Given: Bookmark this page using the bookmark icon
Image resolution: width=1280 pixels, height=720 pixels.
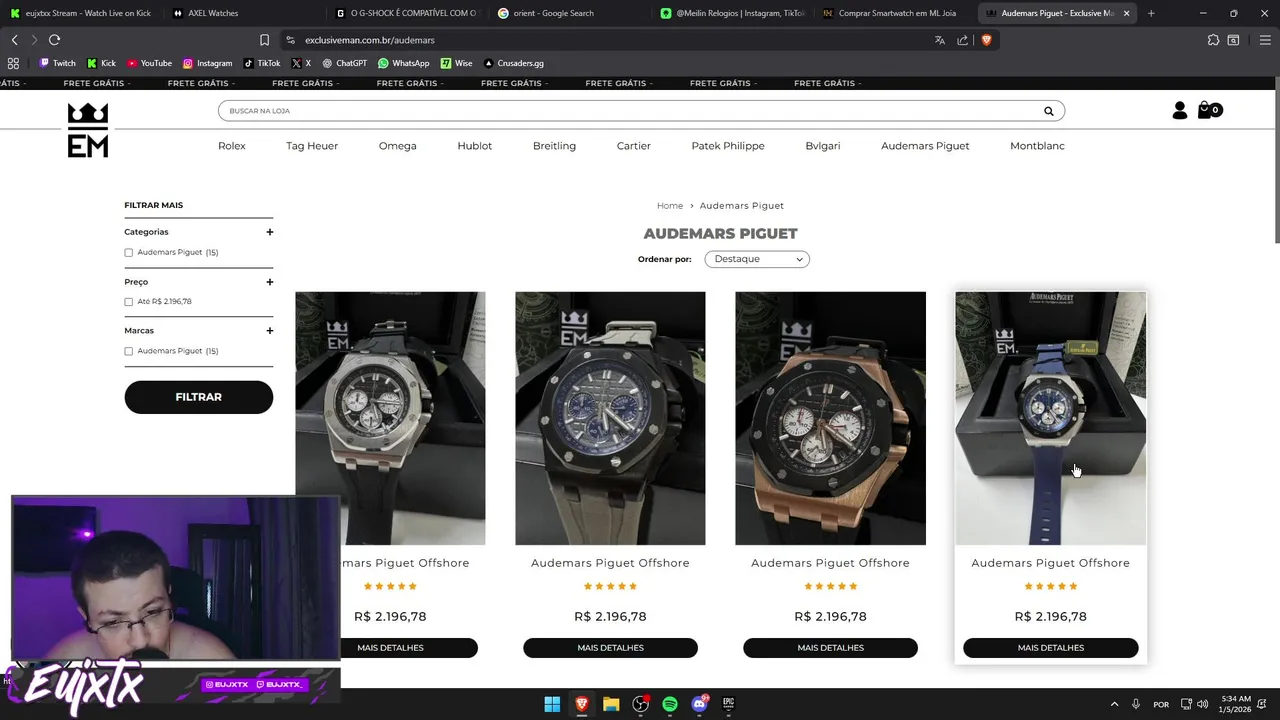Looking at the screenshot, I should click(264, 40).
